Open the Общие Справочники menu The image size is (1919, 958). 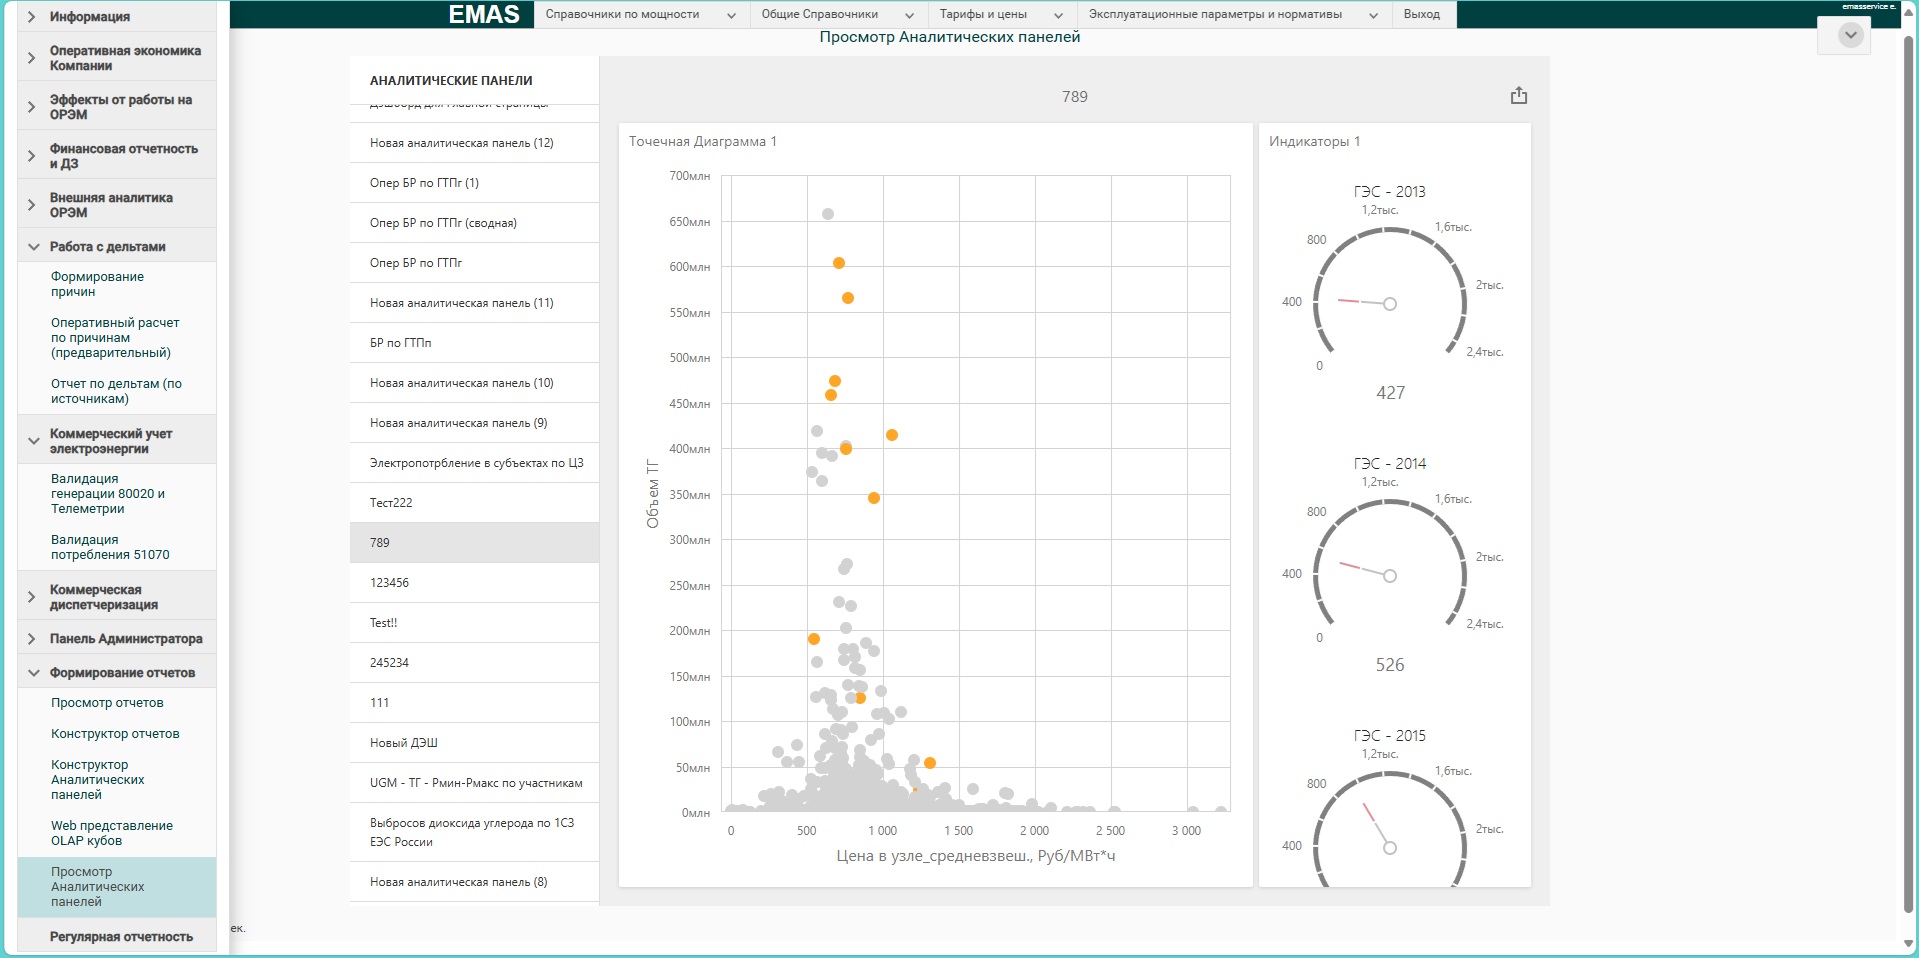click(x=837, y=14)
